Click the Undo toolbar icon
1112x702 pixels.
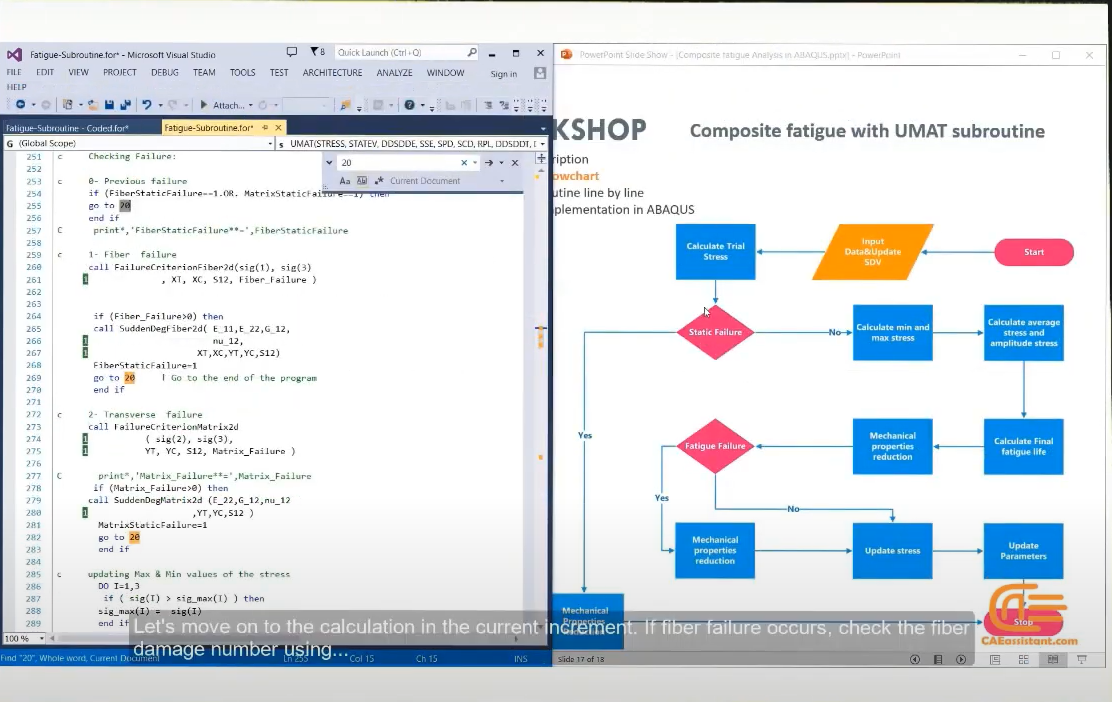[x=147, y=105]
